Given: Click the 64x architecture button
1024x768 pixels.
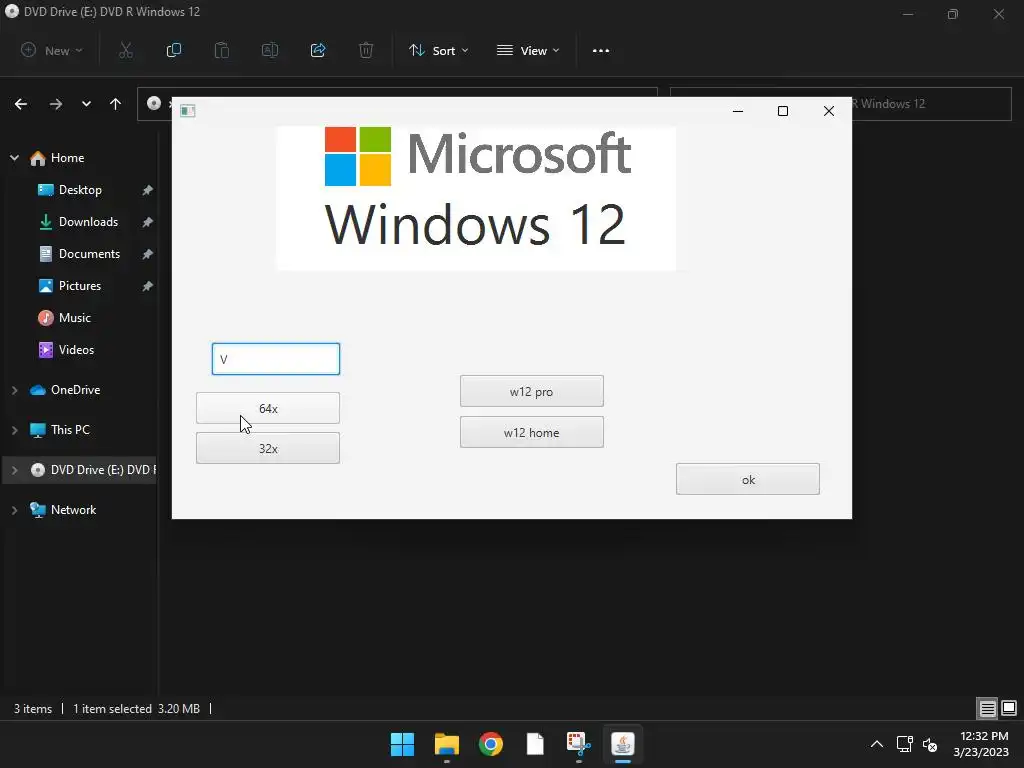Looking at the screenshot, I should point(268,408).
